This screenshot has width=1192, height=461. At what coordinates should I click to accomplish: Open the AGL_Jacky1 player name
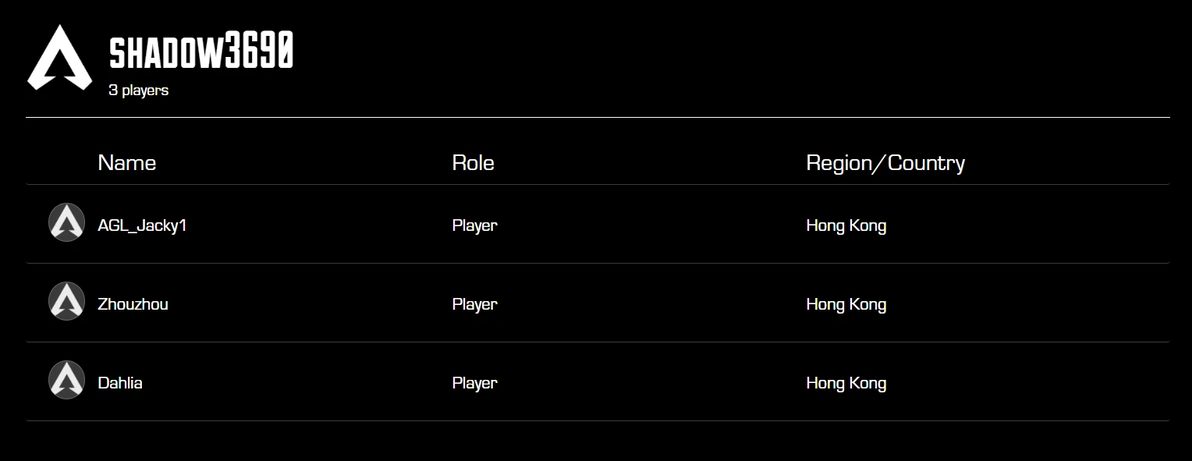tap(142, 225)
